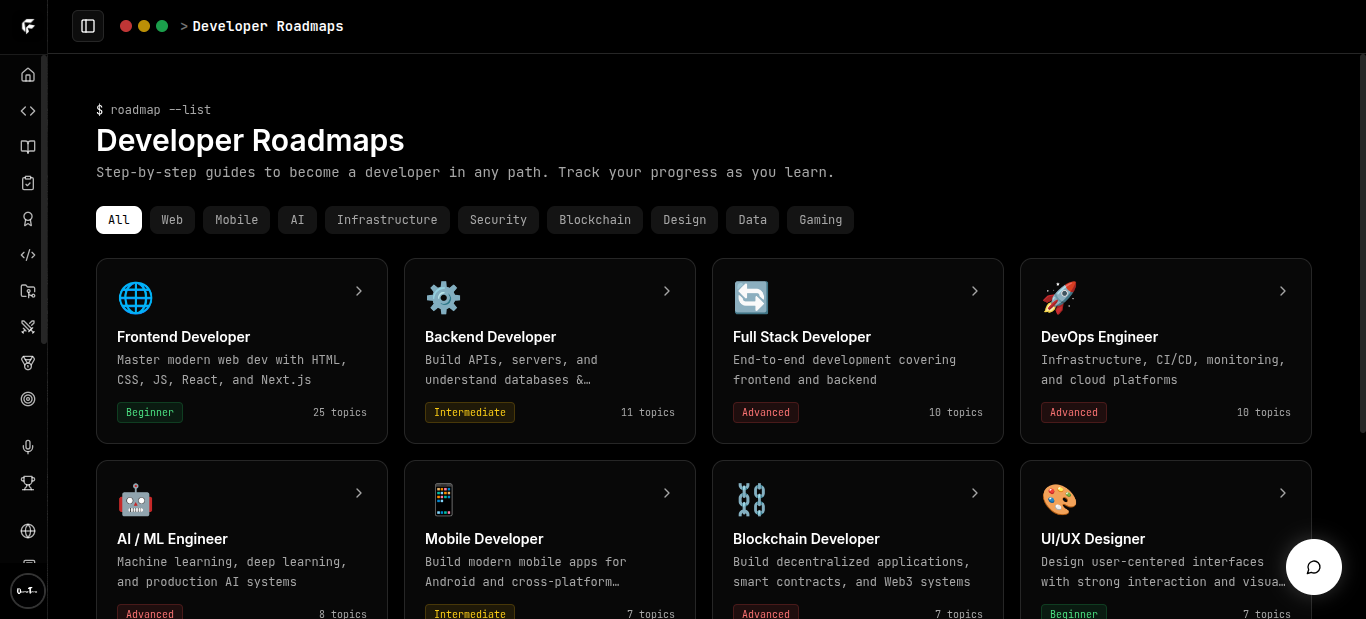1366x619 pixels.
Task: Switch to the Blockchain filter tab
Action: (594, 219)
